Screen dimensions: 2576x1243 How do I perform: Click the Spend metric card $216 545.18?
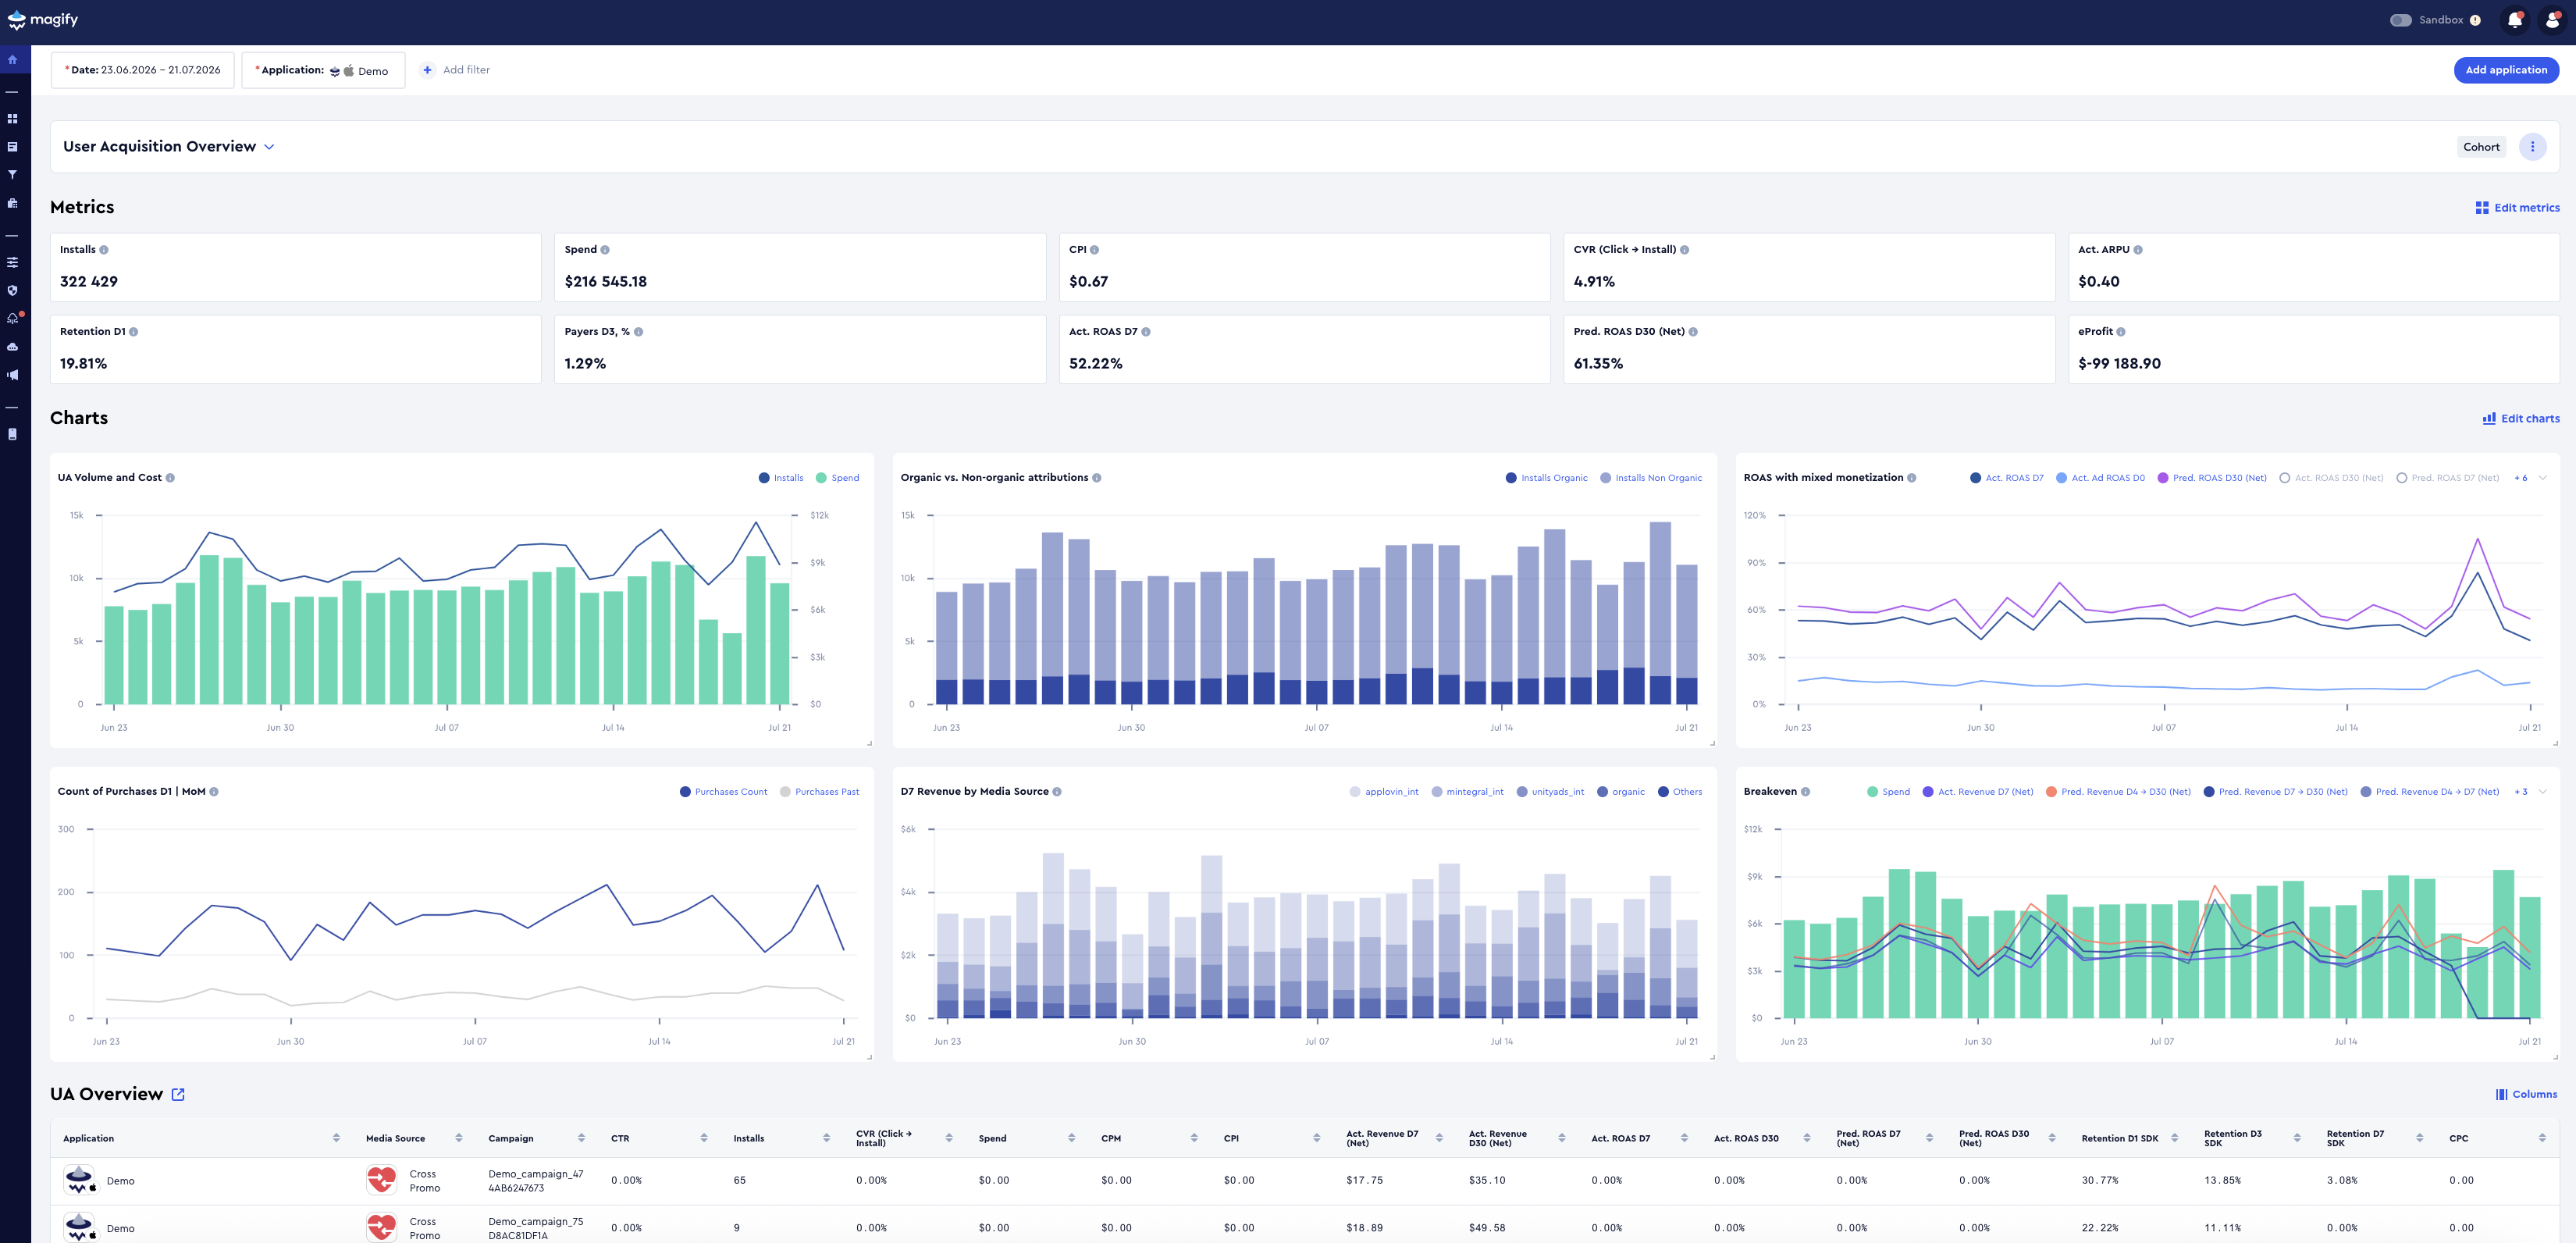[800, 267]
